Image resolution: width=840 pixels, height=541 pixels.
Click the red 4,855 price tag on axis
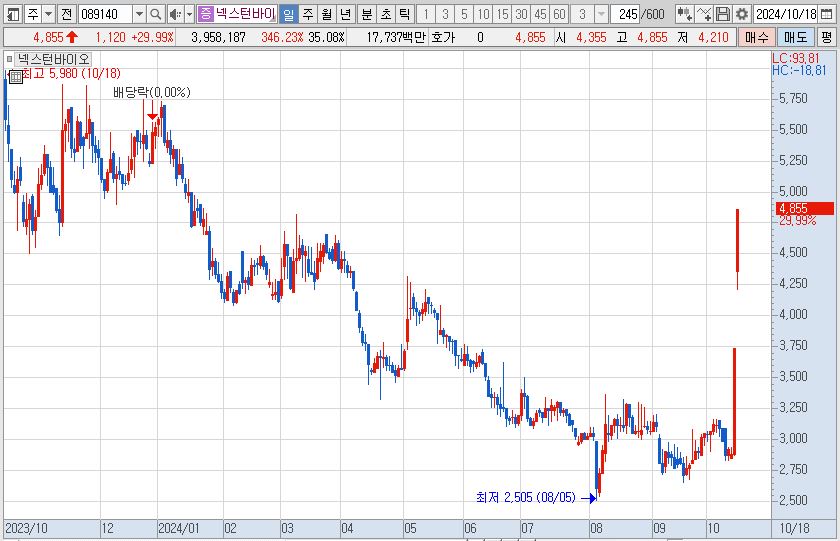805,208
